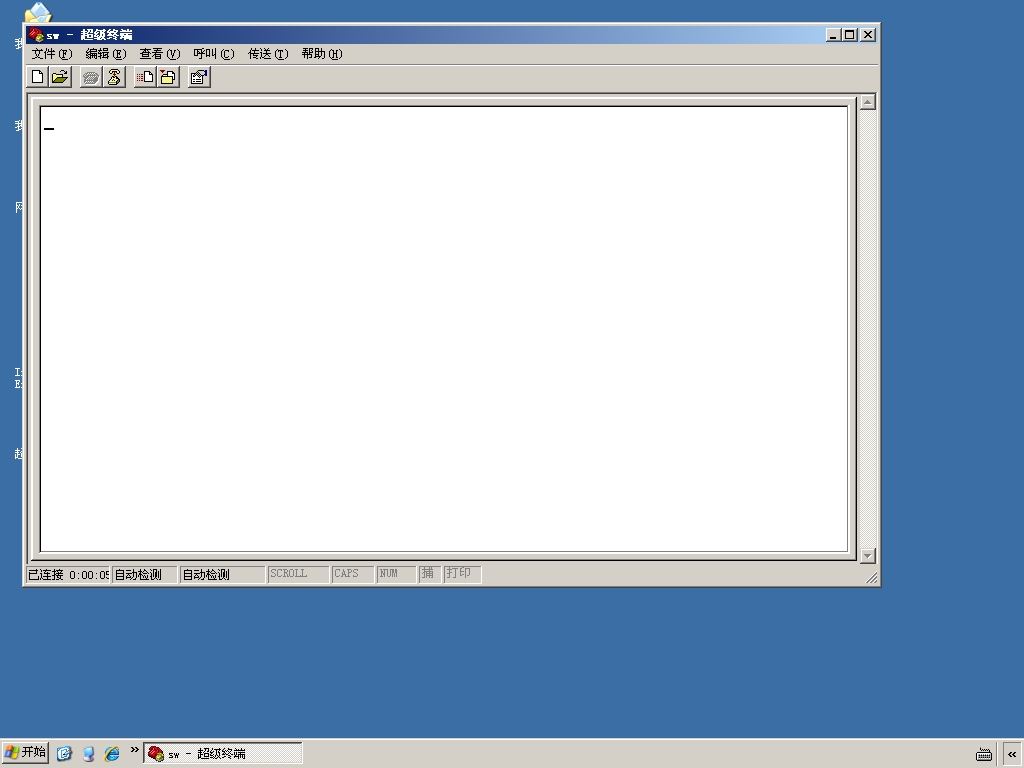Screen dimensions: 1024x768
Task: Click the first quick launch icon beside Start
Action: 64,754
